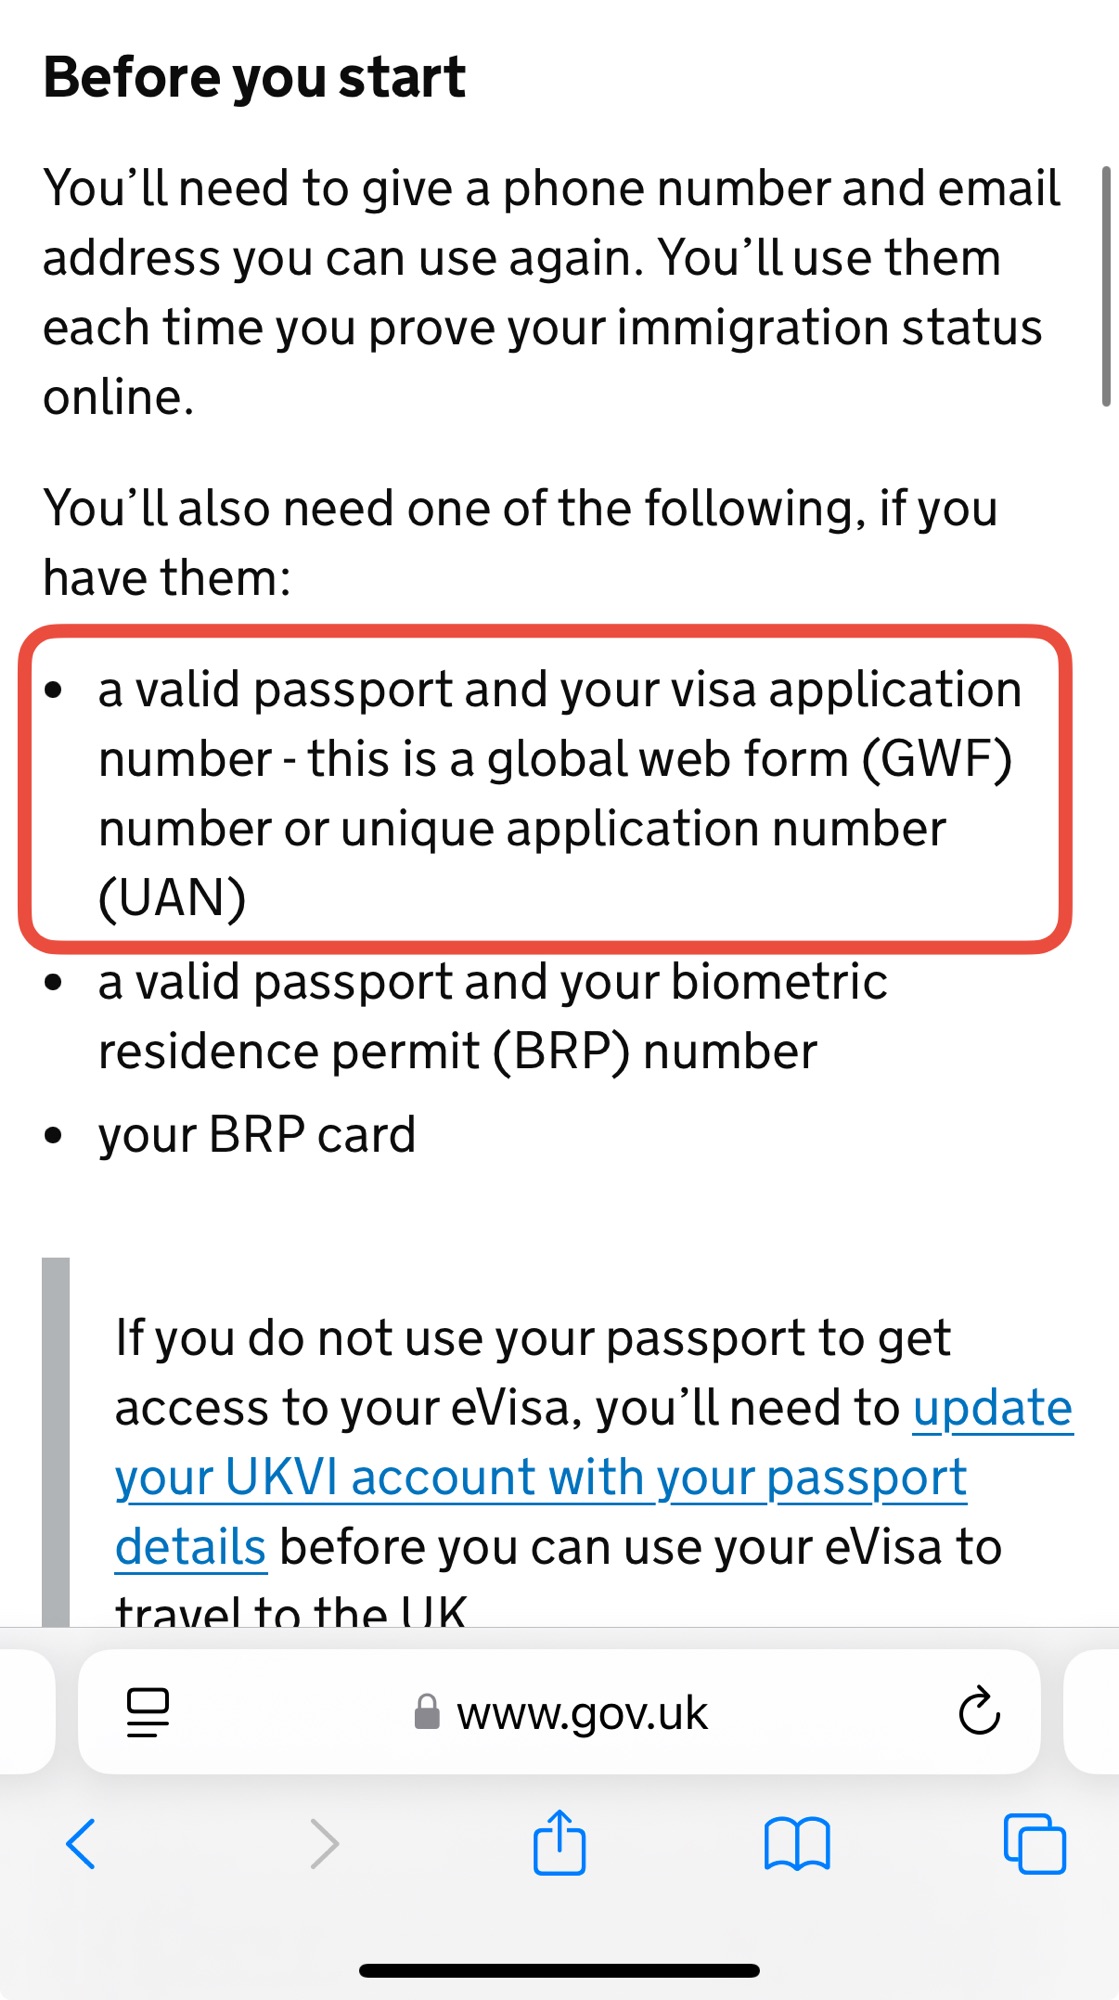Tap the next tab edge right of address bar

tap(1092, 1711)
